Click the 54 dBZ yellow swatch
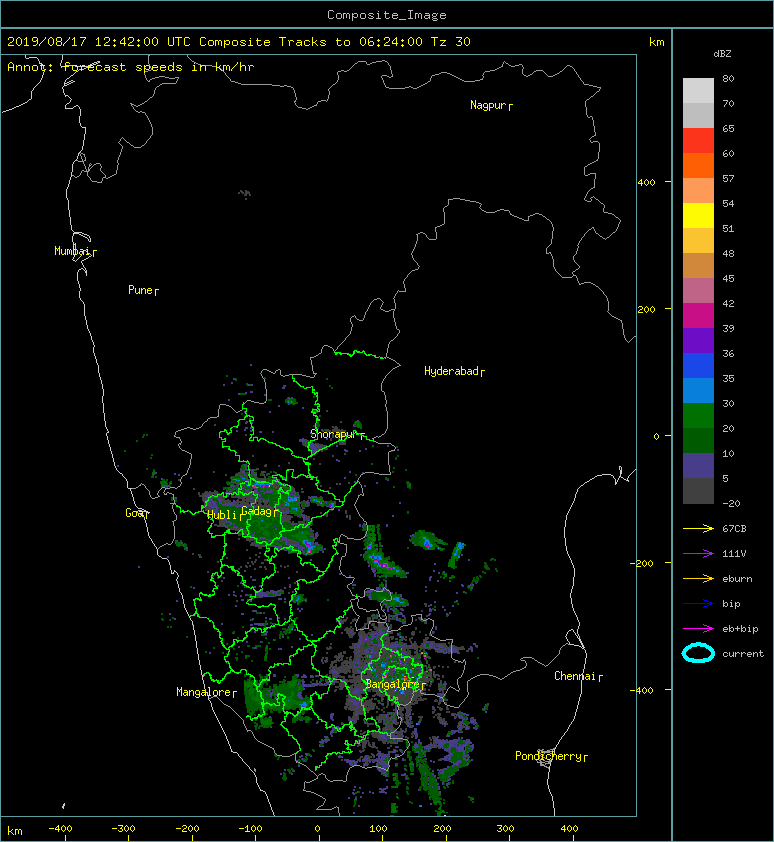This screenshot has height=842, width=774. coord(698,215)
